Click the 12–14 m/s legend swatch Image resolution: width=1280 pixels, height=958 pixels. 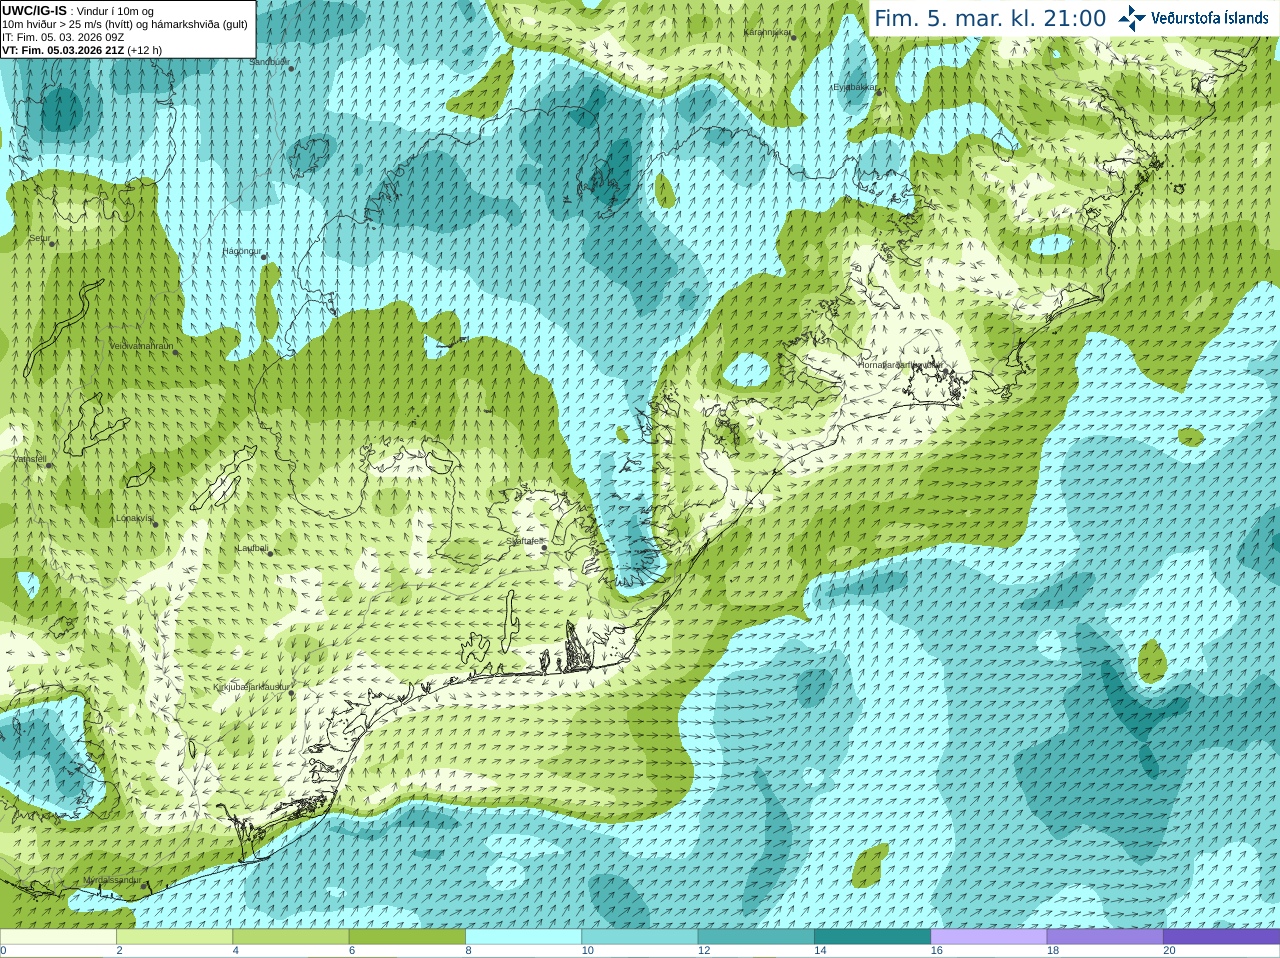pos(756,937)
